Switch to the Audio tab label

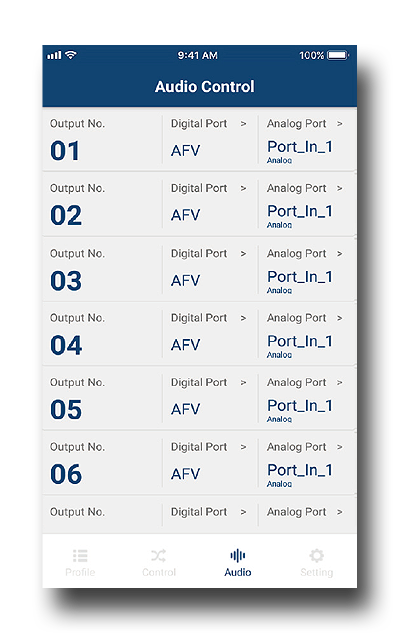coord(238,572)
